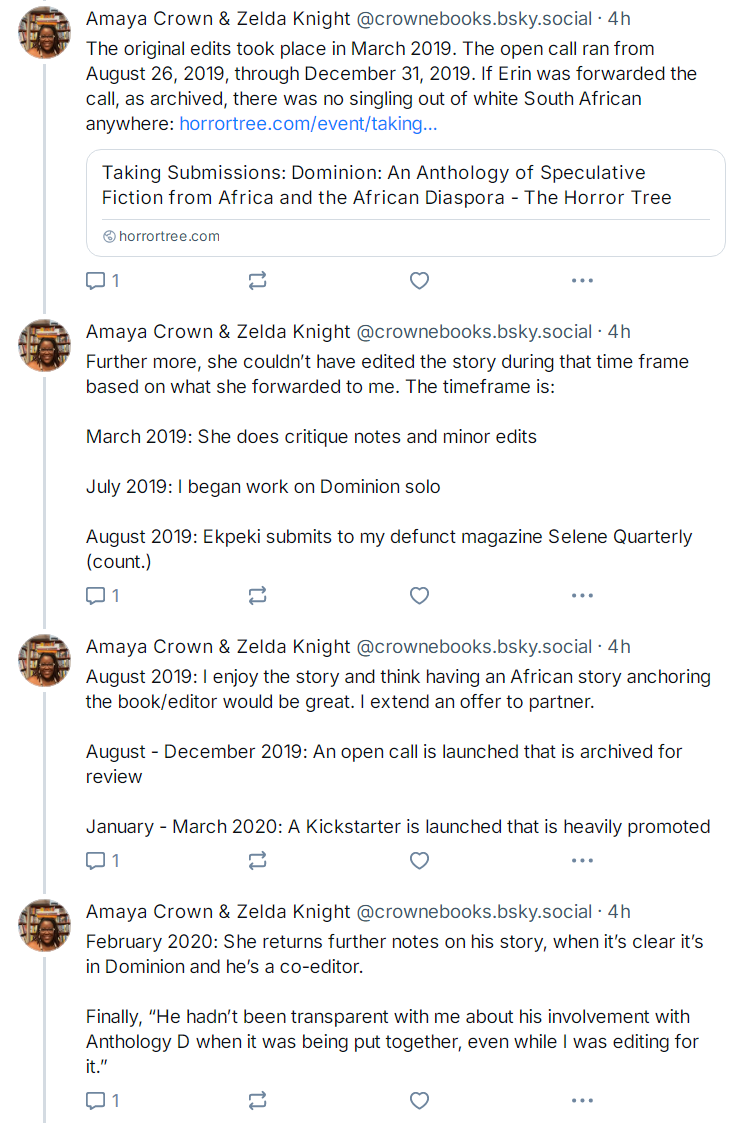Open the Taking Submissions: Dominion link card
Image resolution: width=744 pixels, height=1123 pixels.
(x=405, y=203)
